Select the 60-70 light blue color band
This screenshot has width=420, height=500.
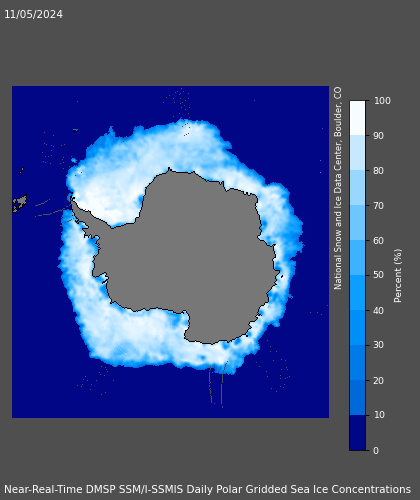pos(357,222)
